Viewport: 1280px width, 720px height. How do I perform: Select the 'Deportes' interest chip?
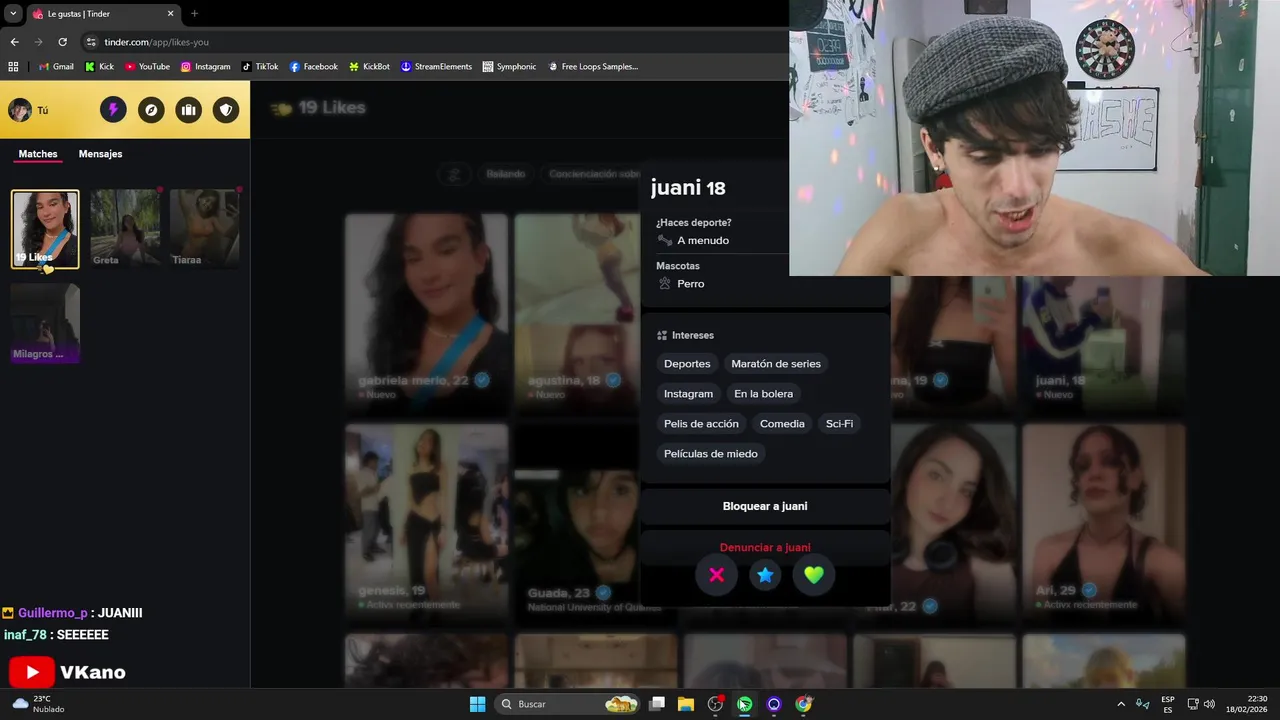(x=687, y=364)
